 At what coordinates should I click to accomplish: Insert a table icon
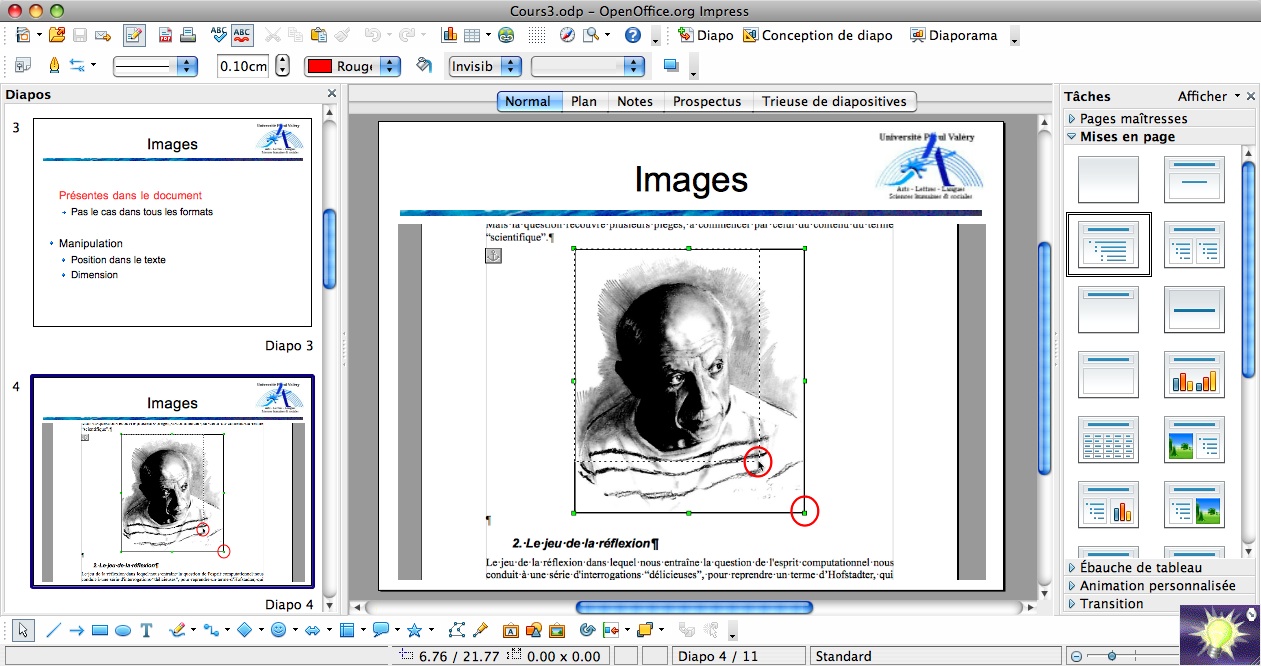473,36
